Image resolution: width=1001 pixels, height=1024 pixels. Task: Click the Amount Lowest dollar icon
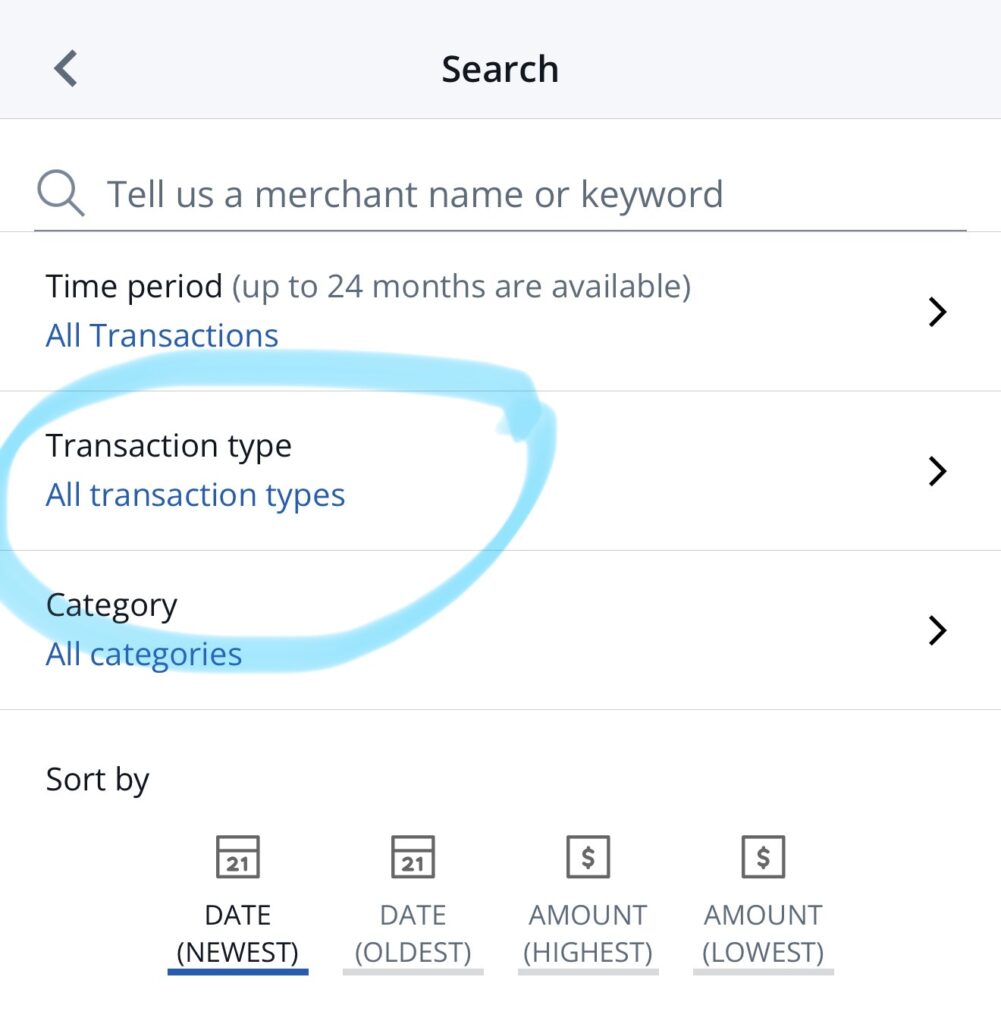coord(763,858)
